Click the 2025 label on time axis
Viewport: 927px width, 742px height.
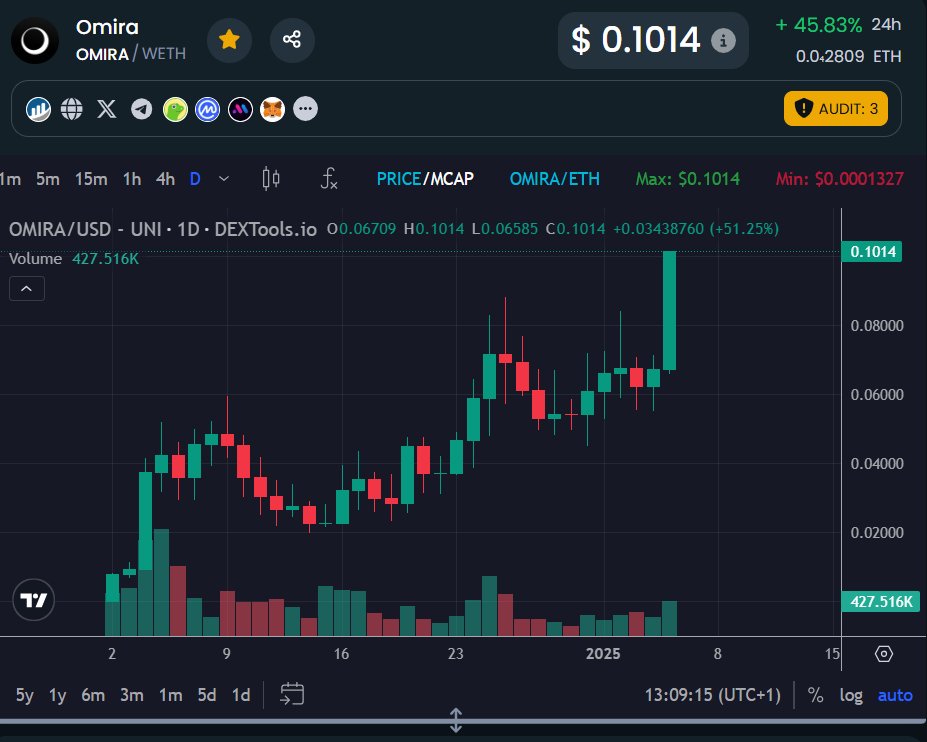click(603, 654)
